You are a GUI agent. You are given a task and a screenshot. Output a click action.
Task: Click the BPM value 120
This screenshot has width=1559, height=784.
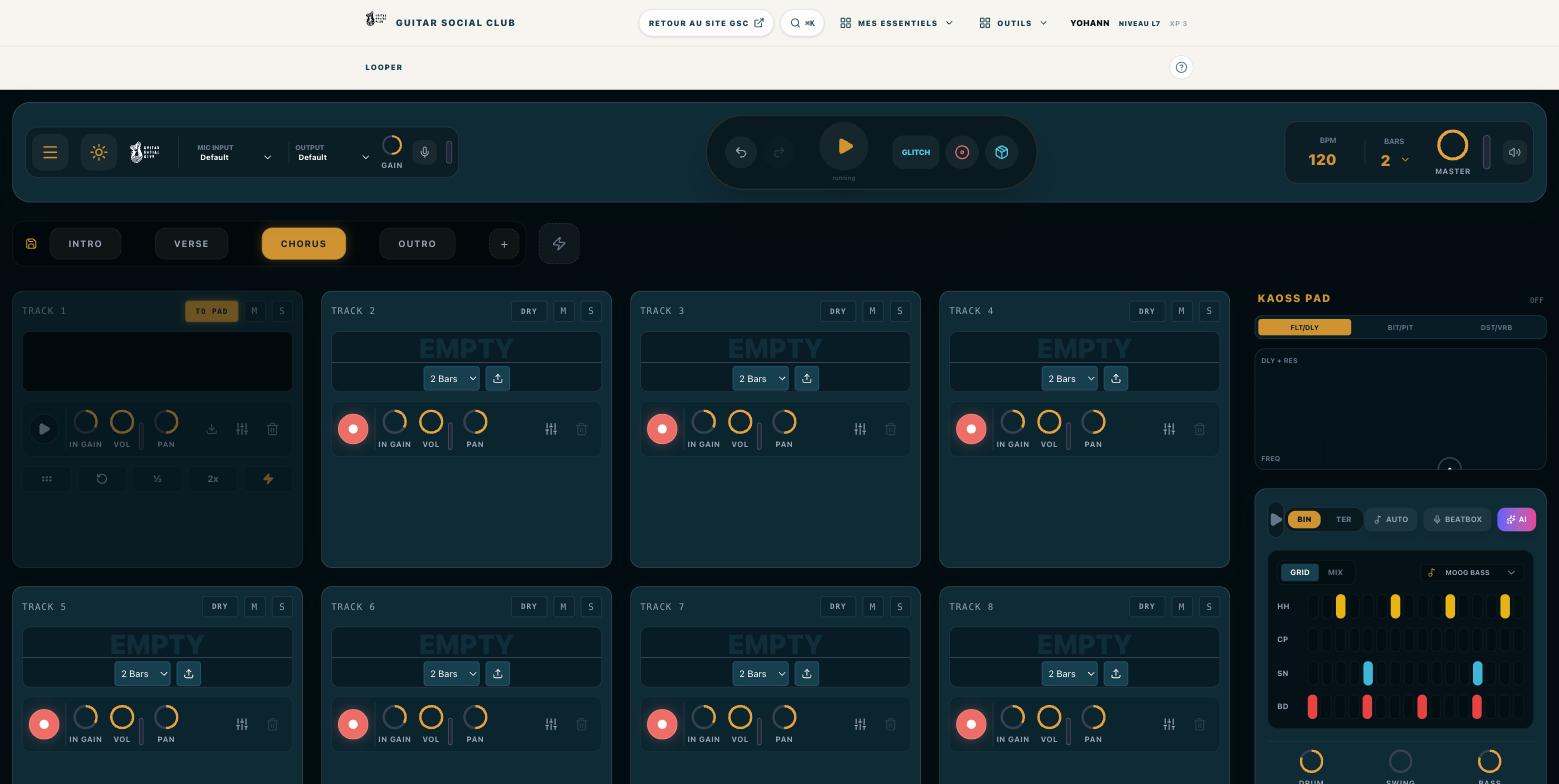[x=1322, y=160]
